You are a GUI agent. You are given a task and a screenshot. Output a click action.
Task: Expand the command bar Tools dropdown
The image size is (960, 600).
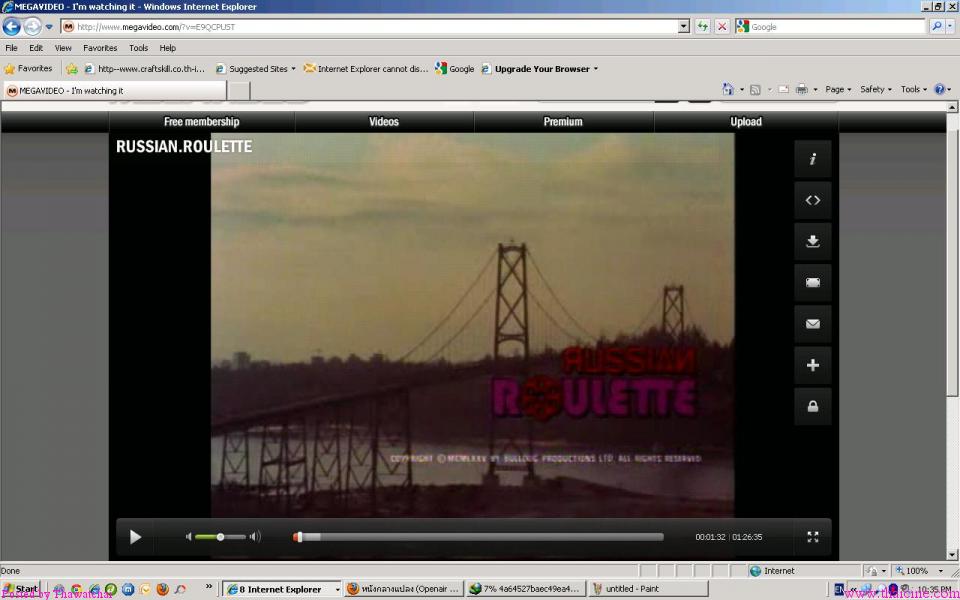[913, 89]
